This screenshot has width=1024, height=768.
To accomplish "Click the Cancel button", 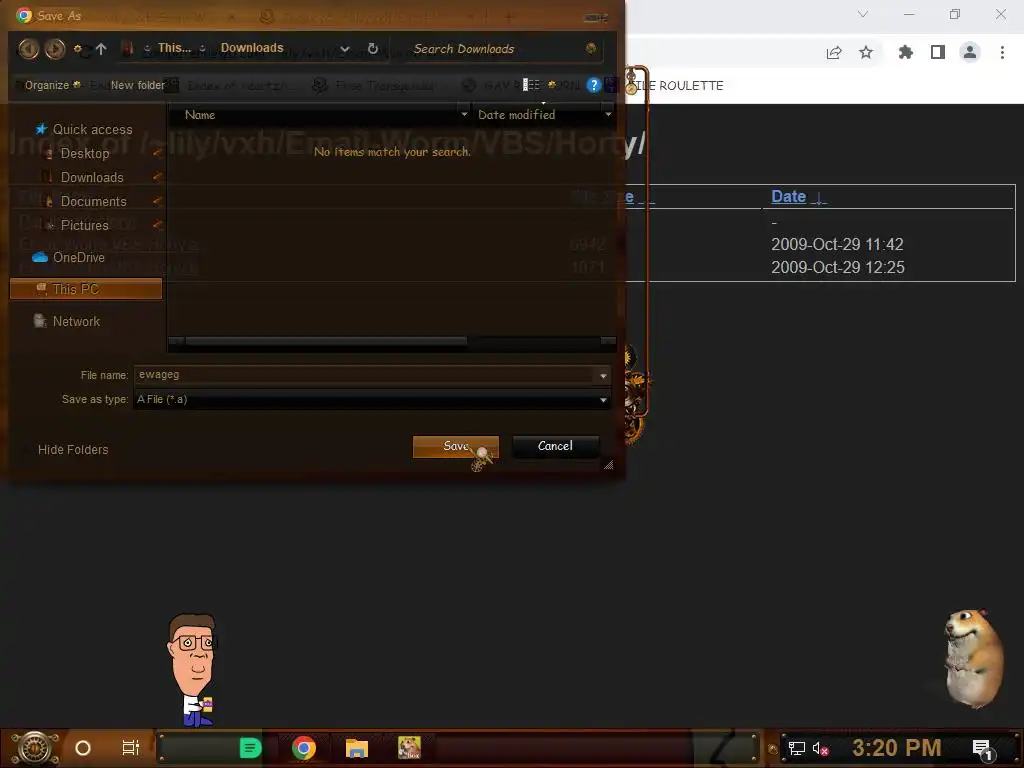I will coord(555,446).
